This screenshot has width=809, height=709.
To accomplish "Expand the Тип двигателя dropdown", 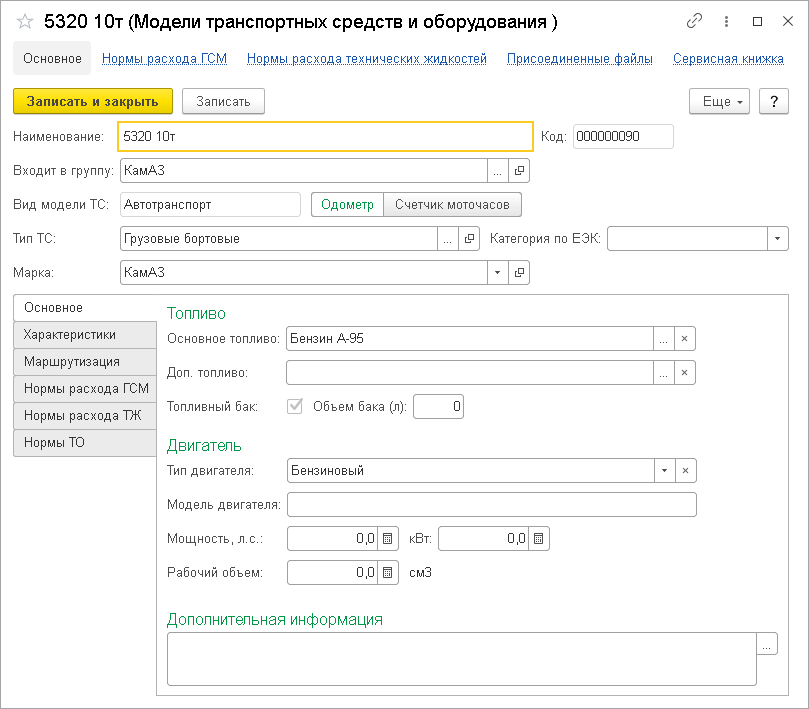I will (x=665, y=471).
